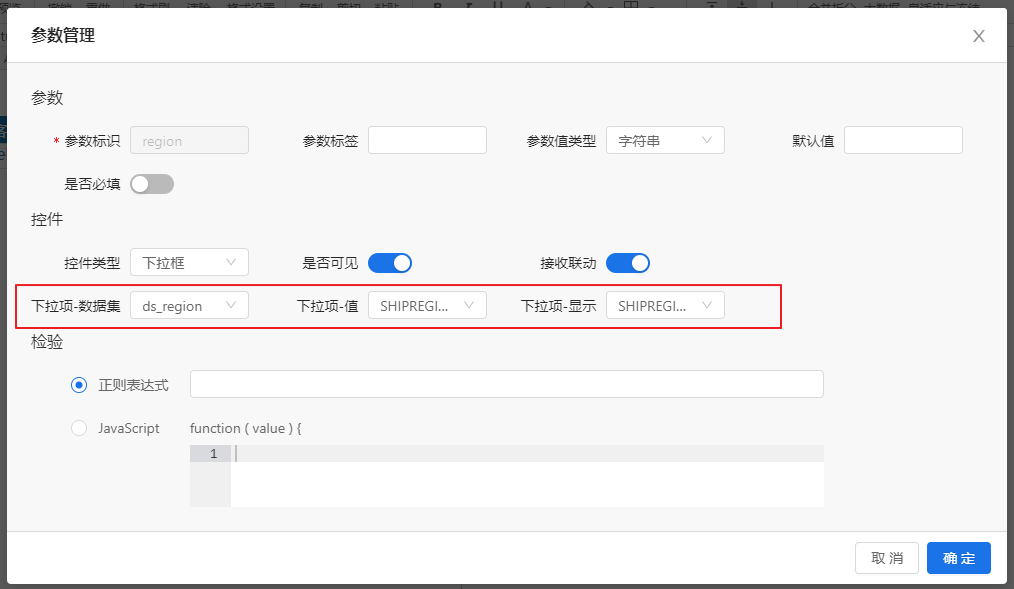
Task: Click the 确定 button
Action: (958, 558)
